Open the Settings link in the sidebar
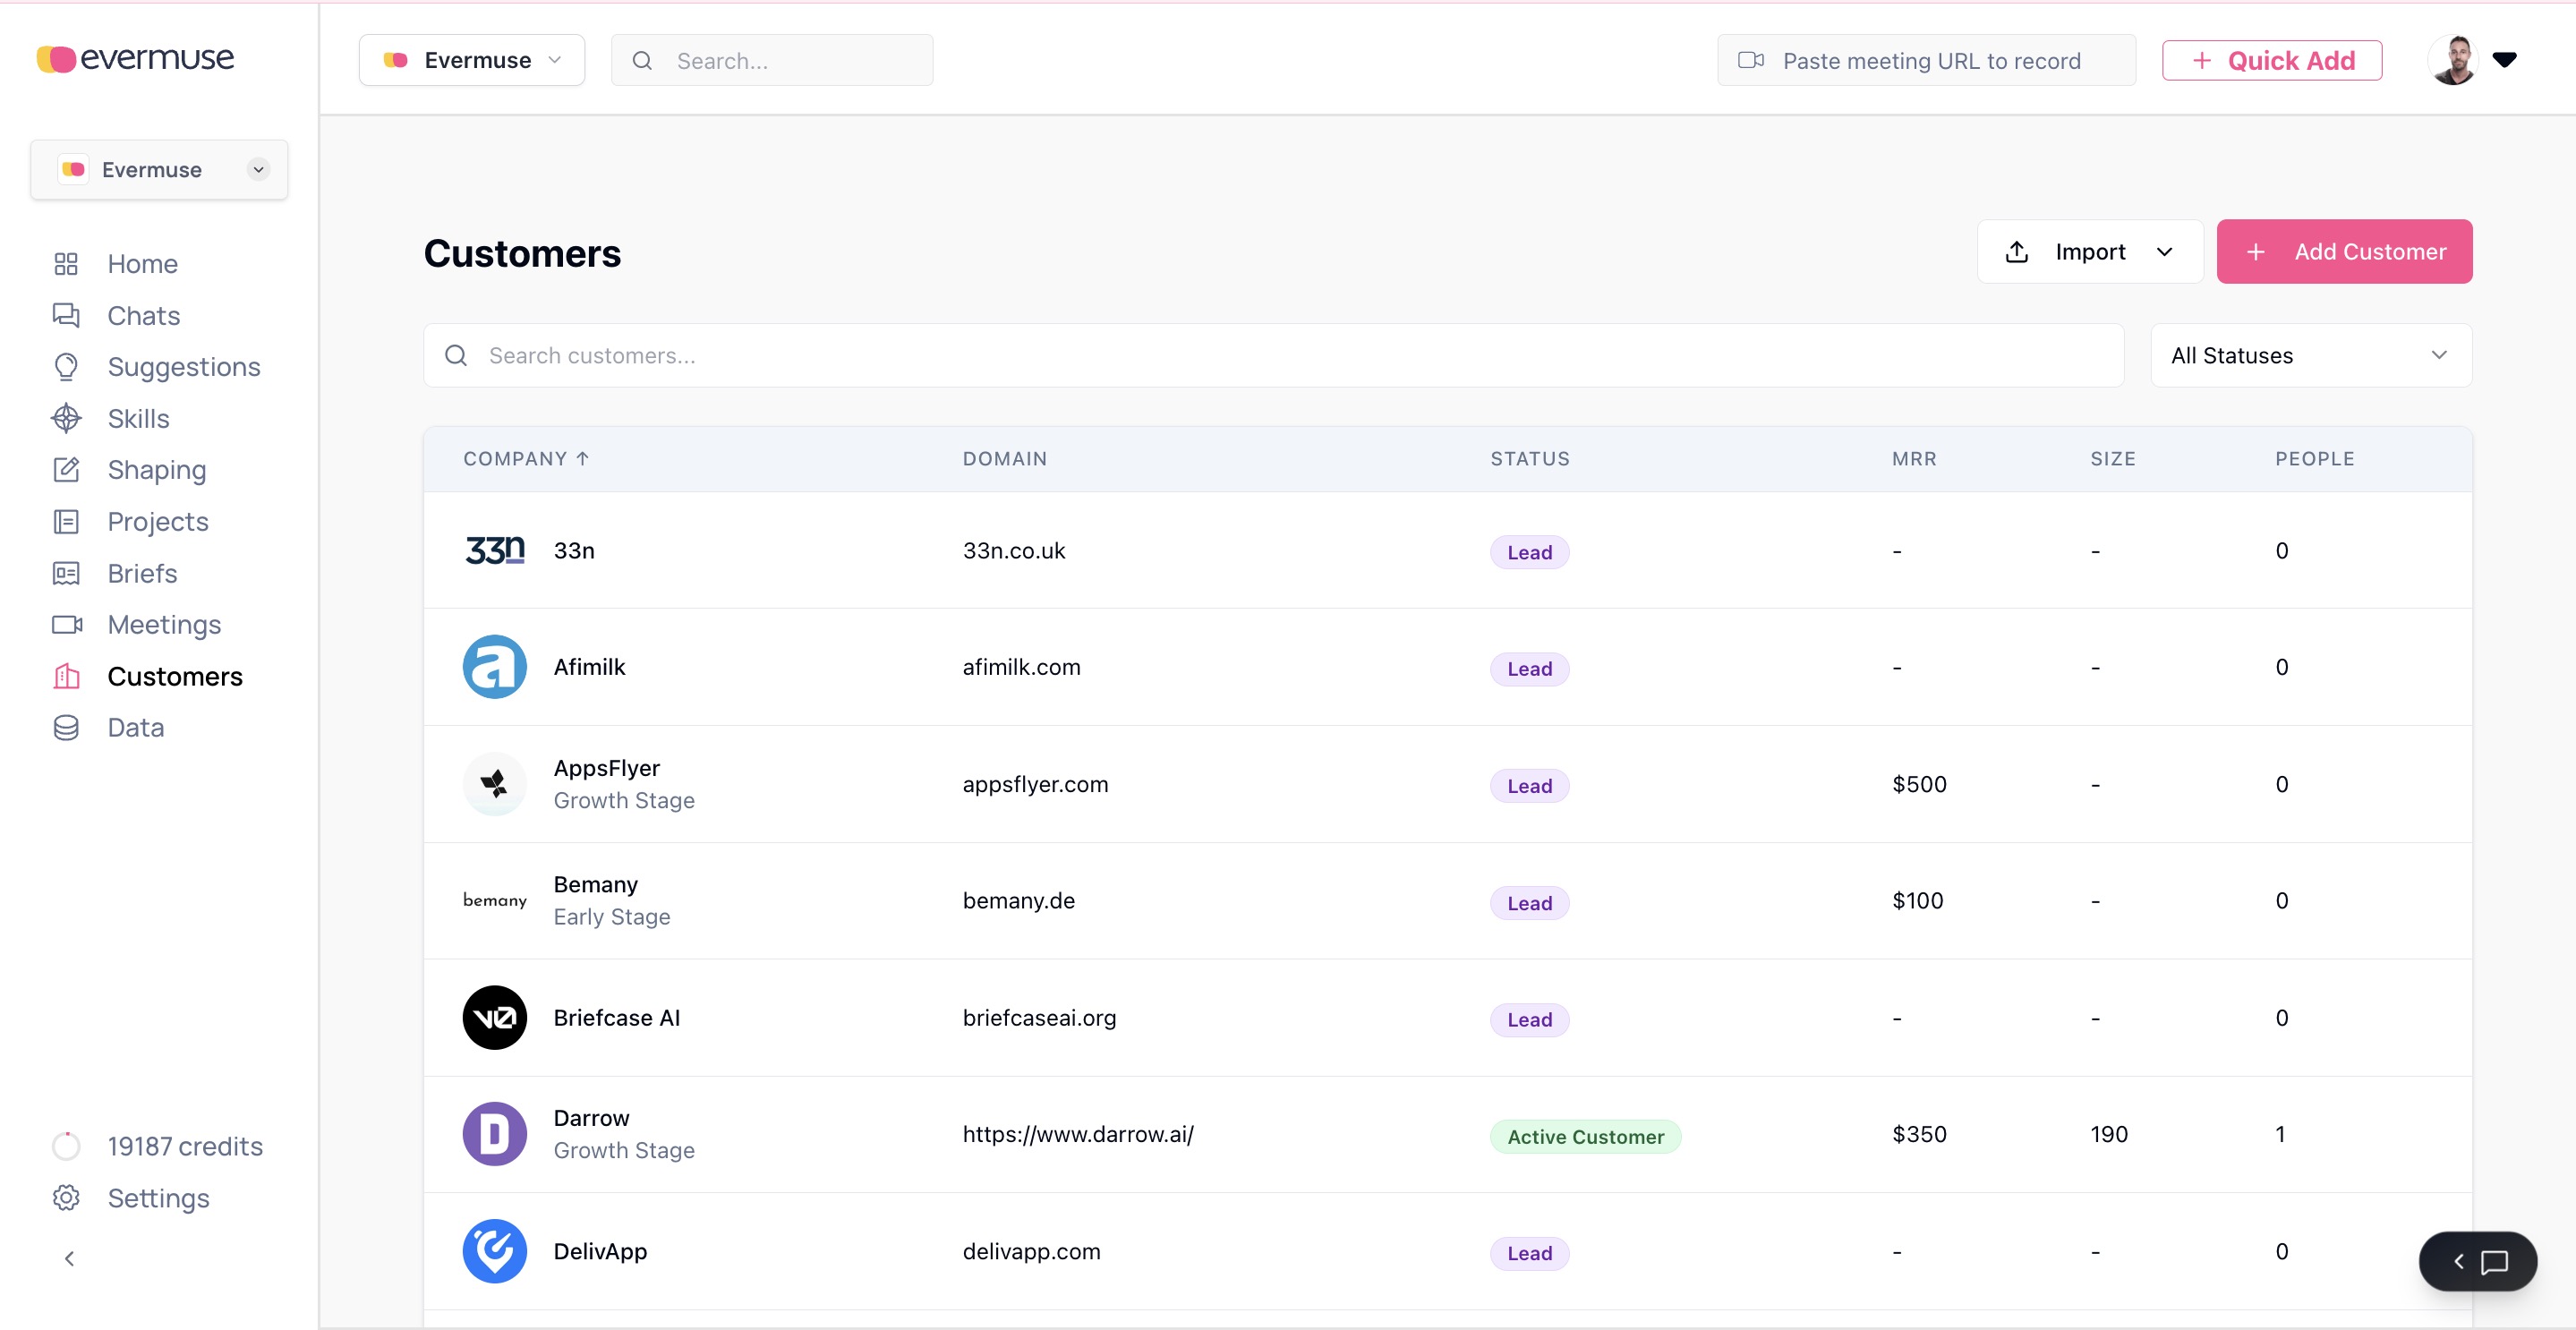The height and width of the screenshot is (1330, 2576). tap(159, 1198)
